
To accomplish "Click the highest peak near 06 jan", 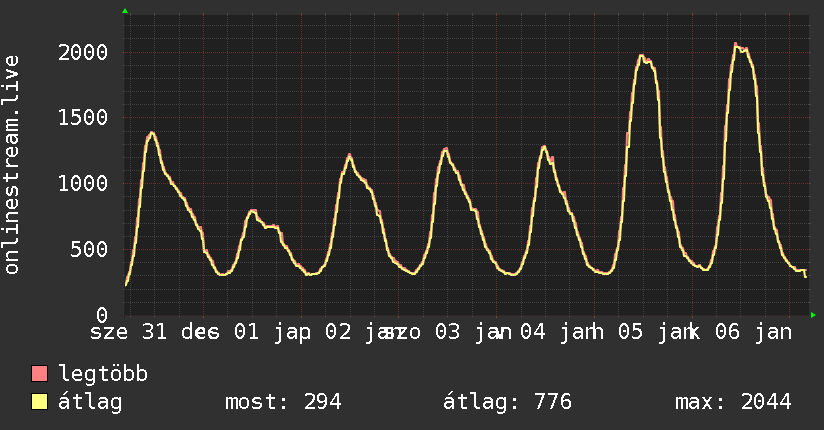I will coord(736,44).
